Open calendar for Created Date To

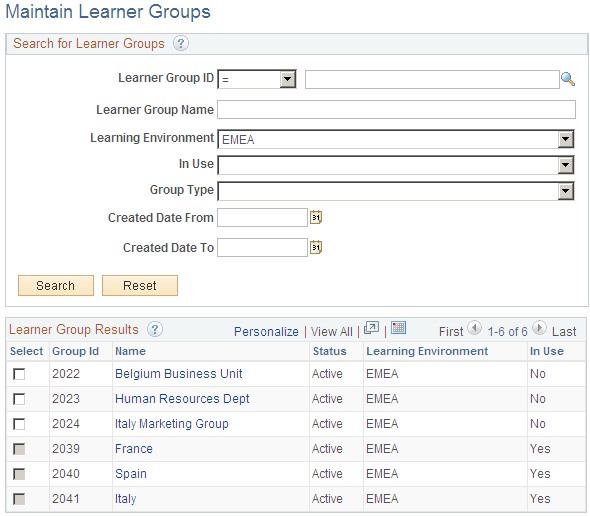point(316,247)
